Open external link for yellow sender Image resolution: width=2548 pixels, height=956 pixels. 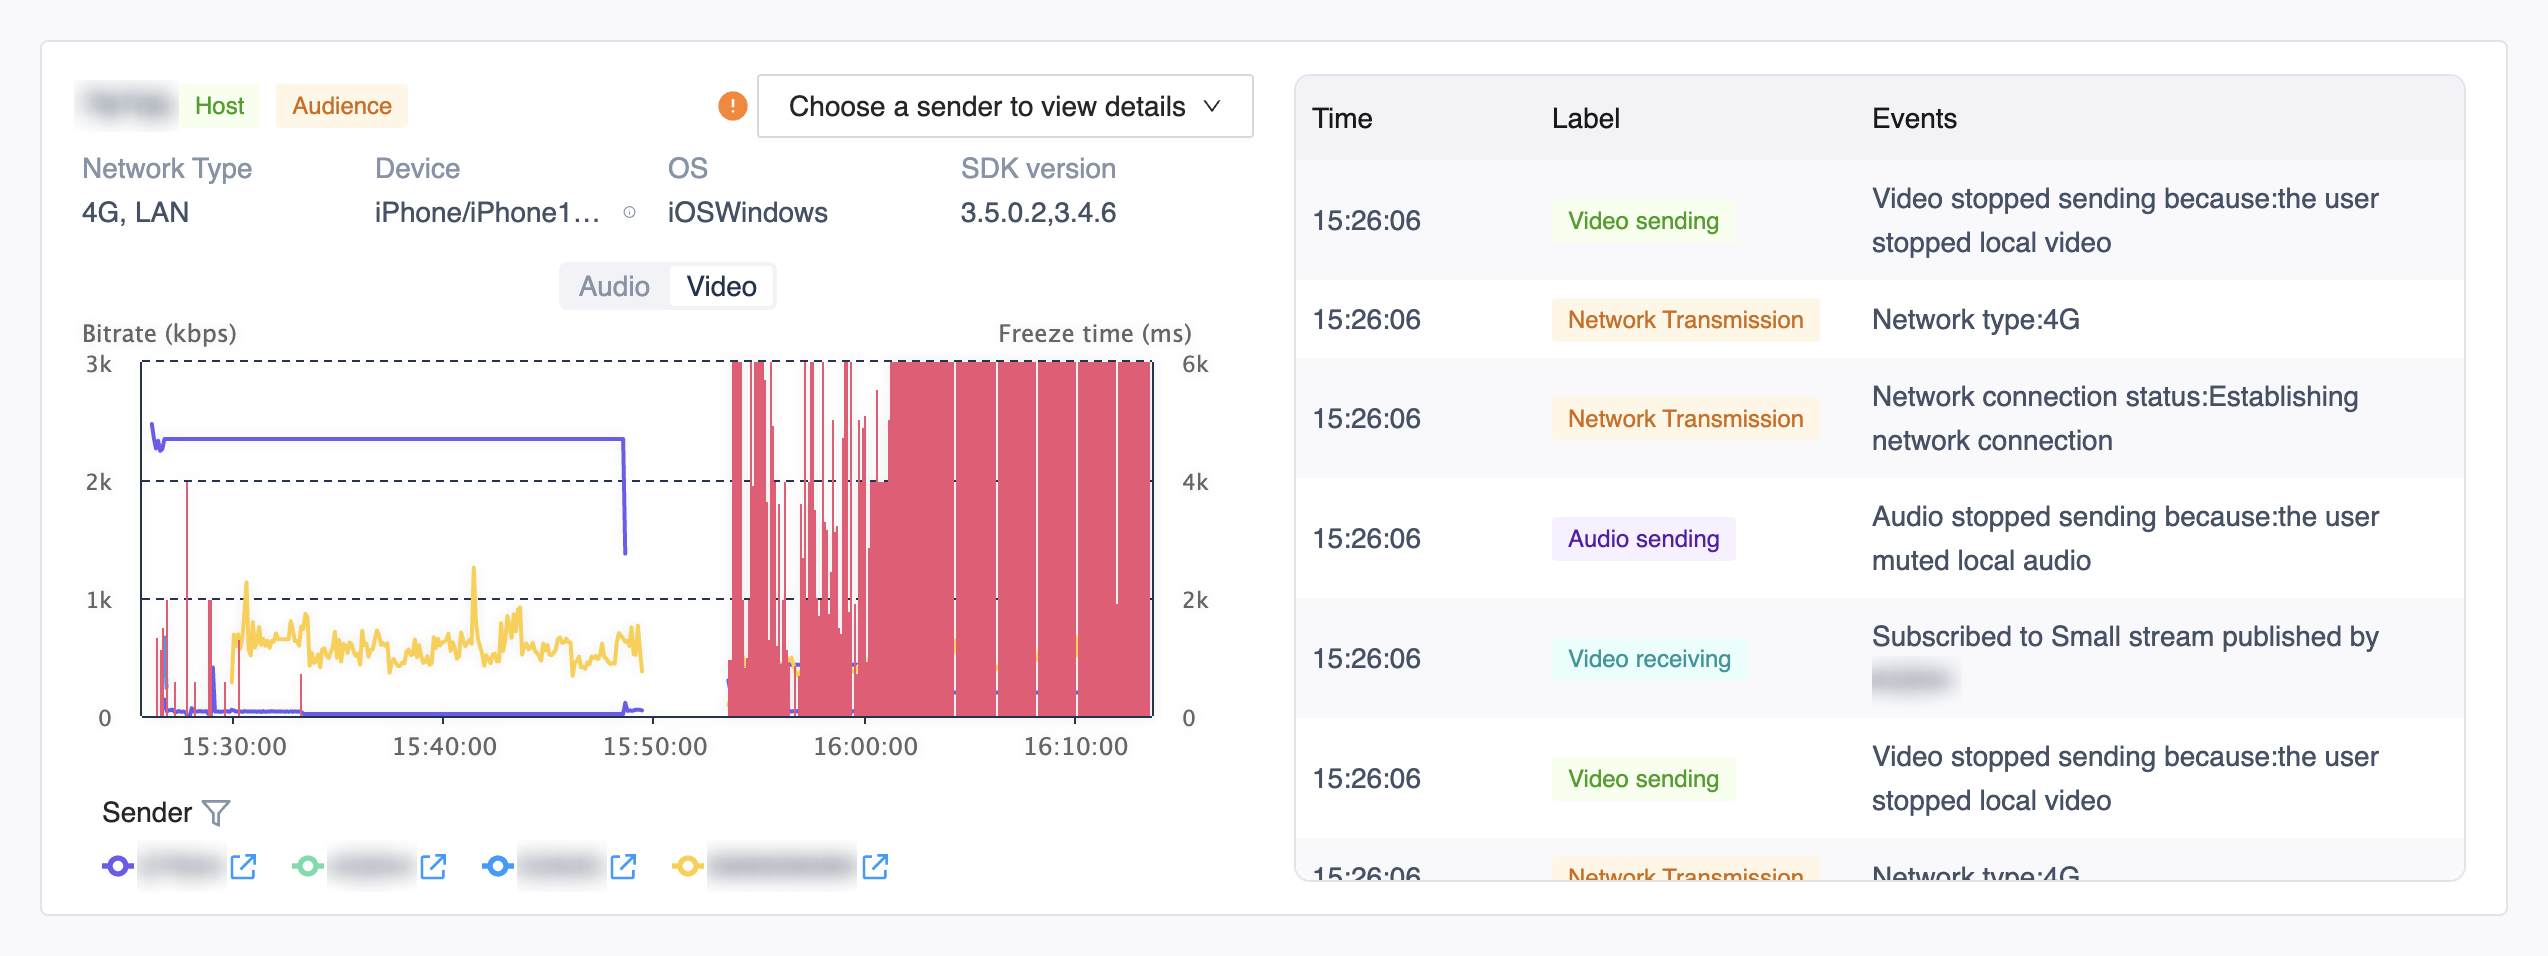click(x=875, y=866)
